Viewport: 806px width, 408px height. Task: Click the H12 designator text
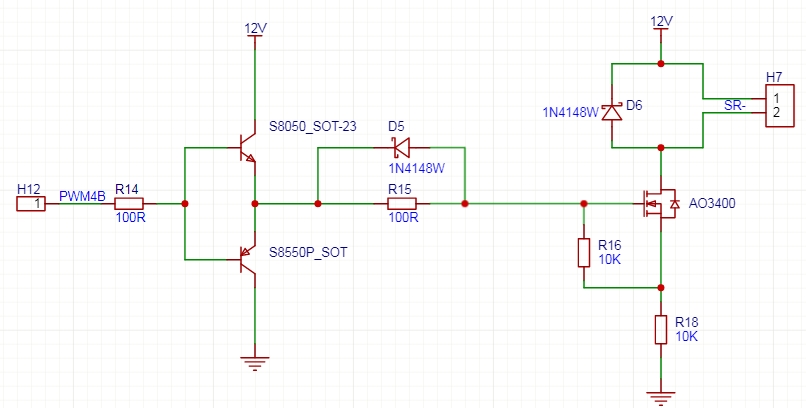pos(29,189)
